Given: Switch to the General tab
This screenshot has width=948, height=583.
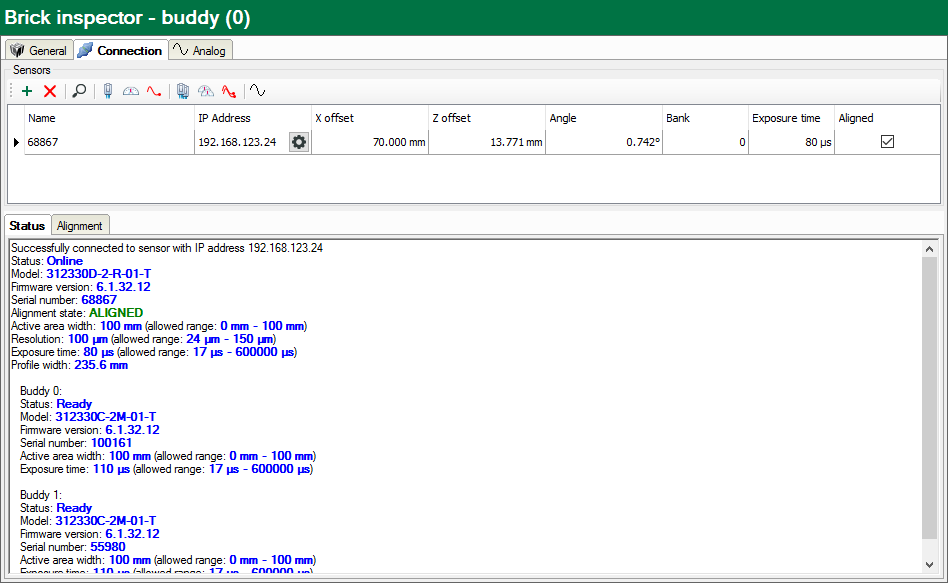Looking at the screenshot, I should tap(39, 50).
